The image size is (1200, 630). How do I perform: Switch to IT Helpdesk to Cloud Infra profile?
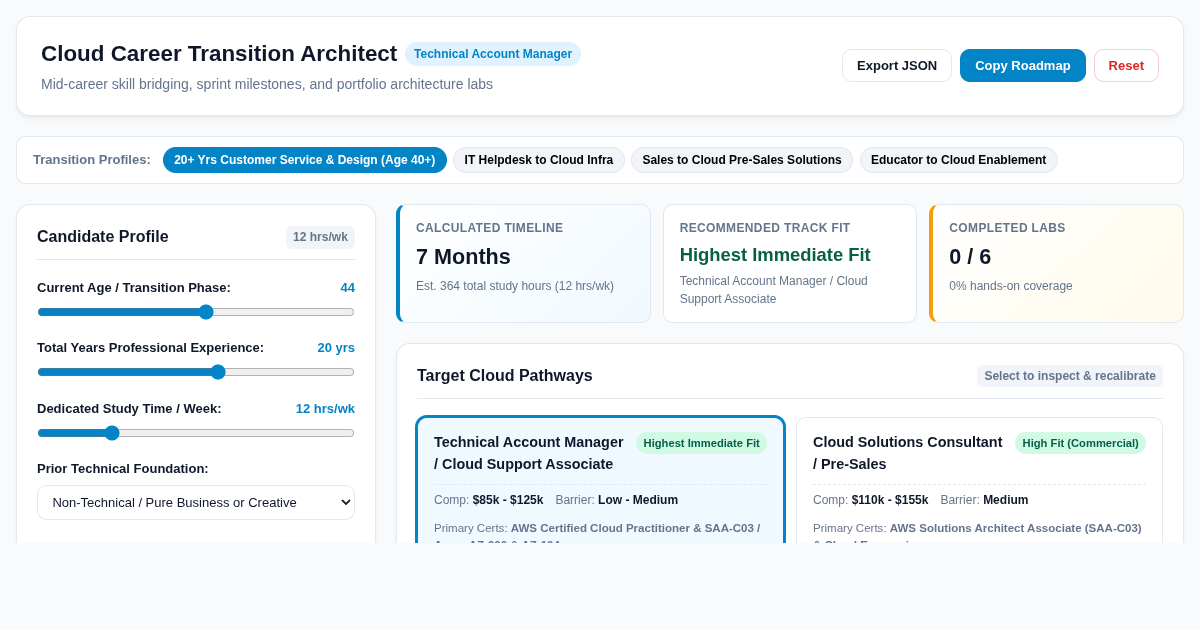pos(539,160)
